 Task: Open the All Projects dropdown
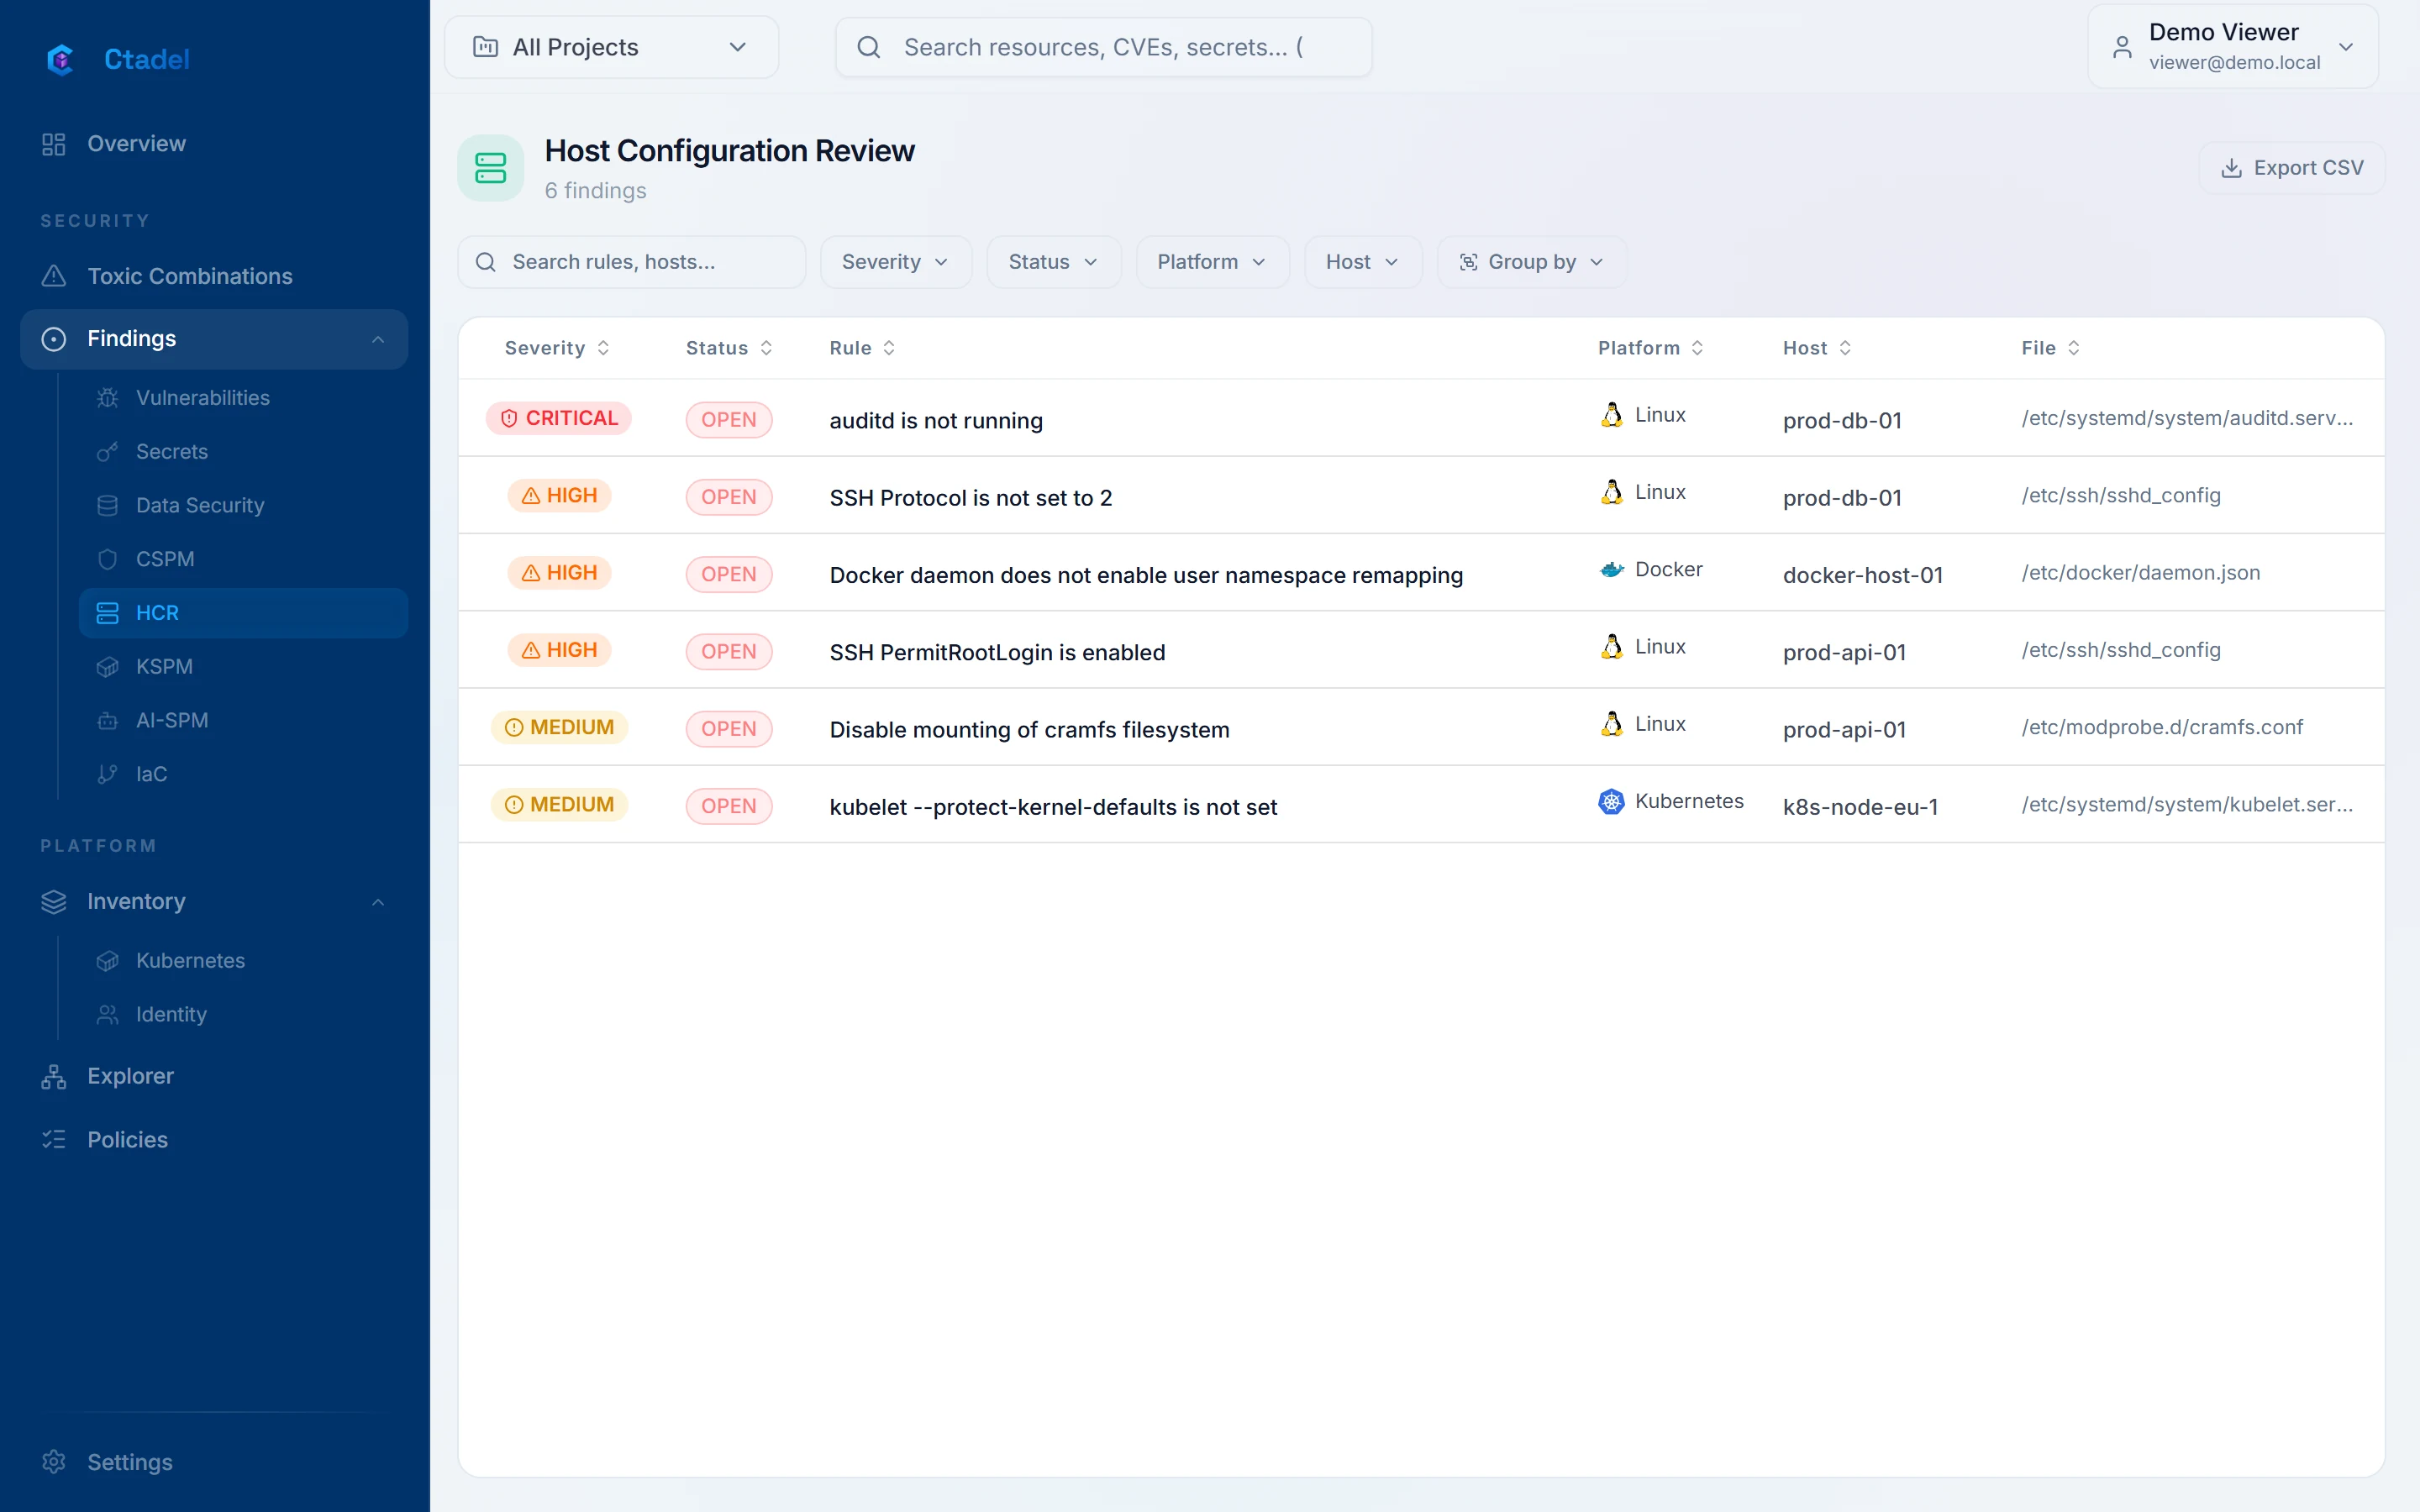click(x=611, y=47)
